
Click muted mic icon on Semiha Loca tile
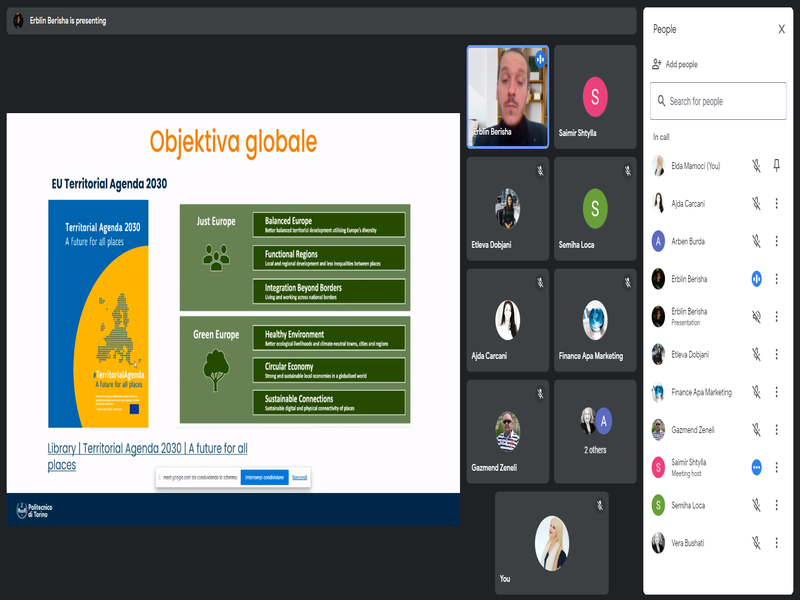pyautogui.click(x=628, y=171)
